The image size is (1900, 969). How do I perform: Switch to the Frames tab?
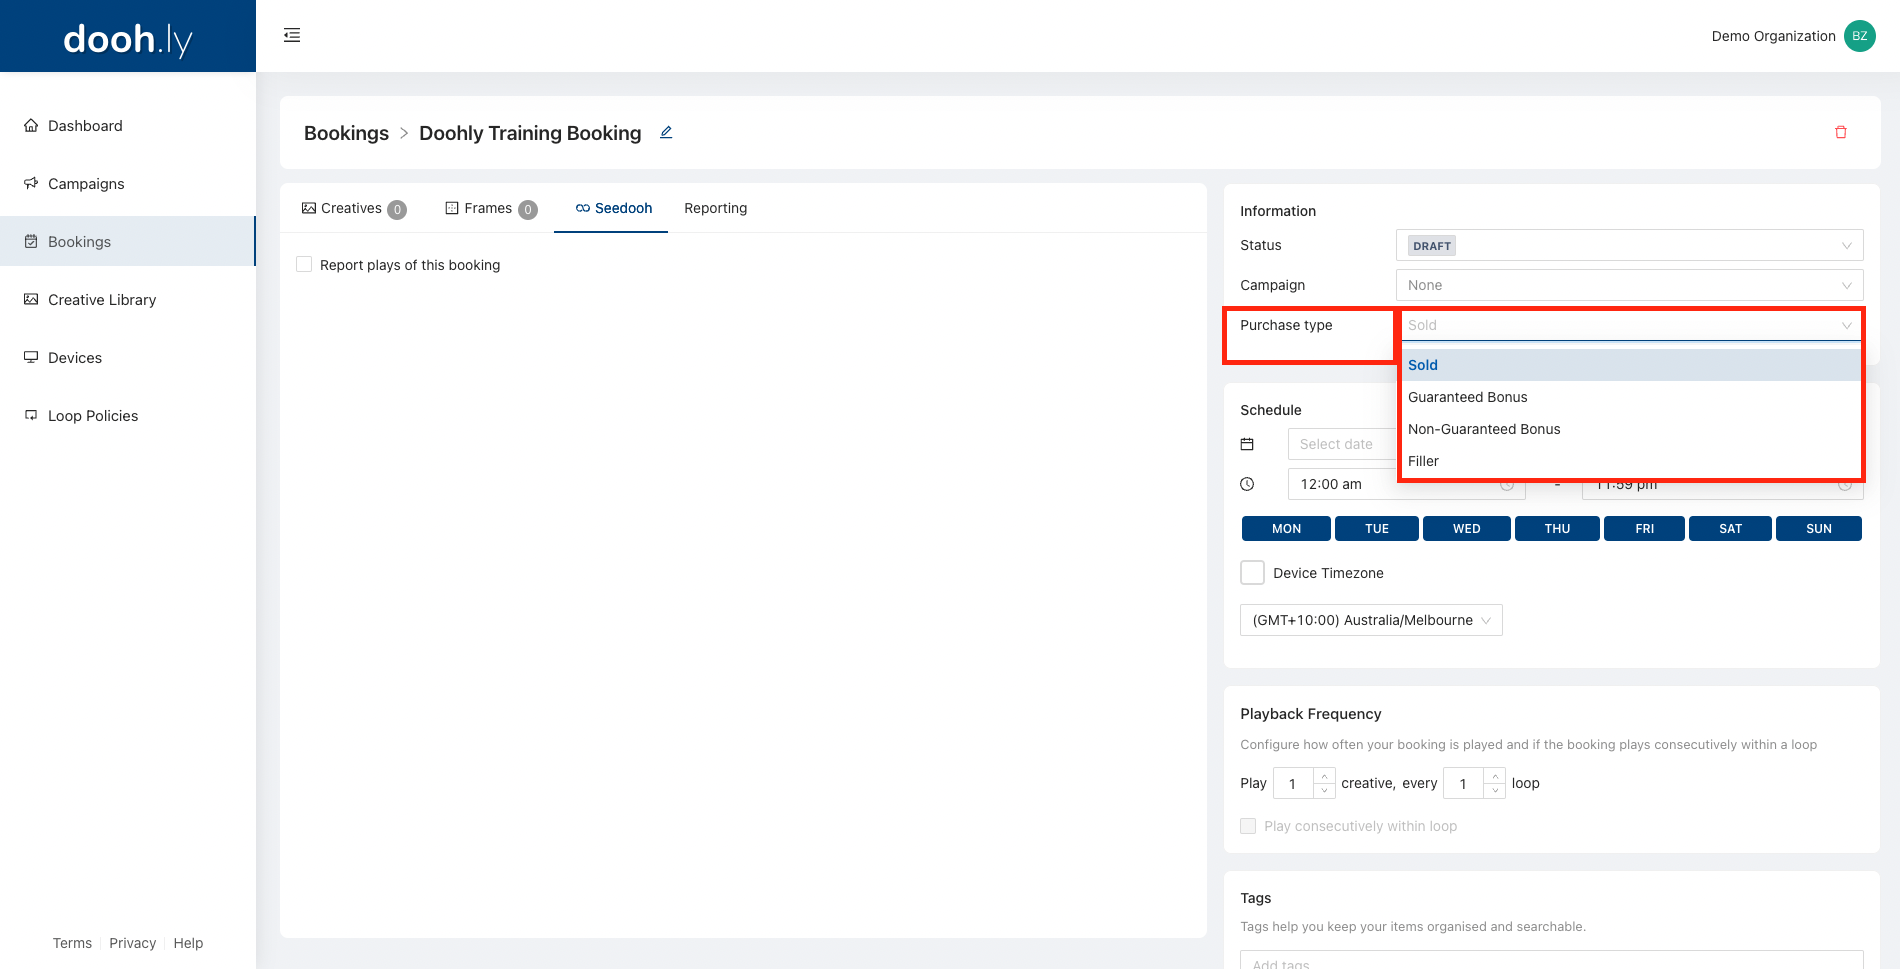[x=490, y=208]
